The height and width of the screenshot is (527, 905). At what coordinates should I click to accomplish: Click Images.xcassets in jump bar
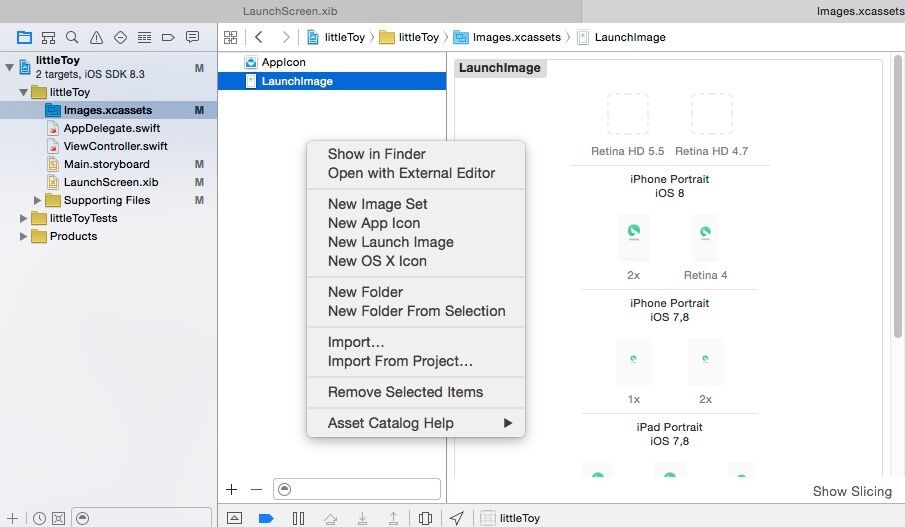tap(507, 38)
